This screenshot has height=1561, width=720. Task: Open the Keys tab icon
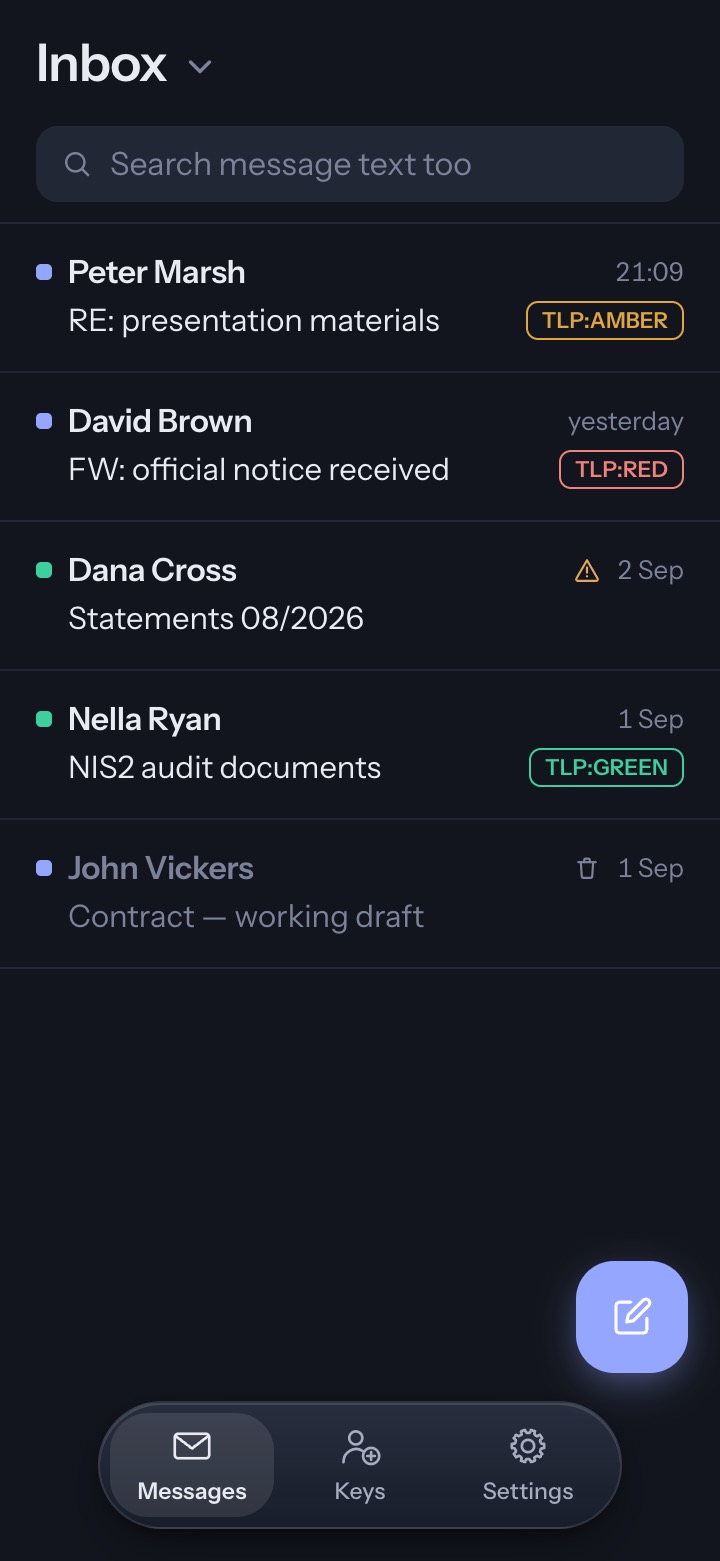(x=360, y=1446)
